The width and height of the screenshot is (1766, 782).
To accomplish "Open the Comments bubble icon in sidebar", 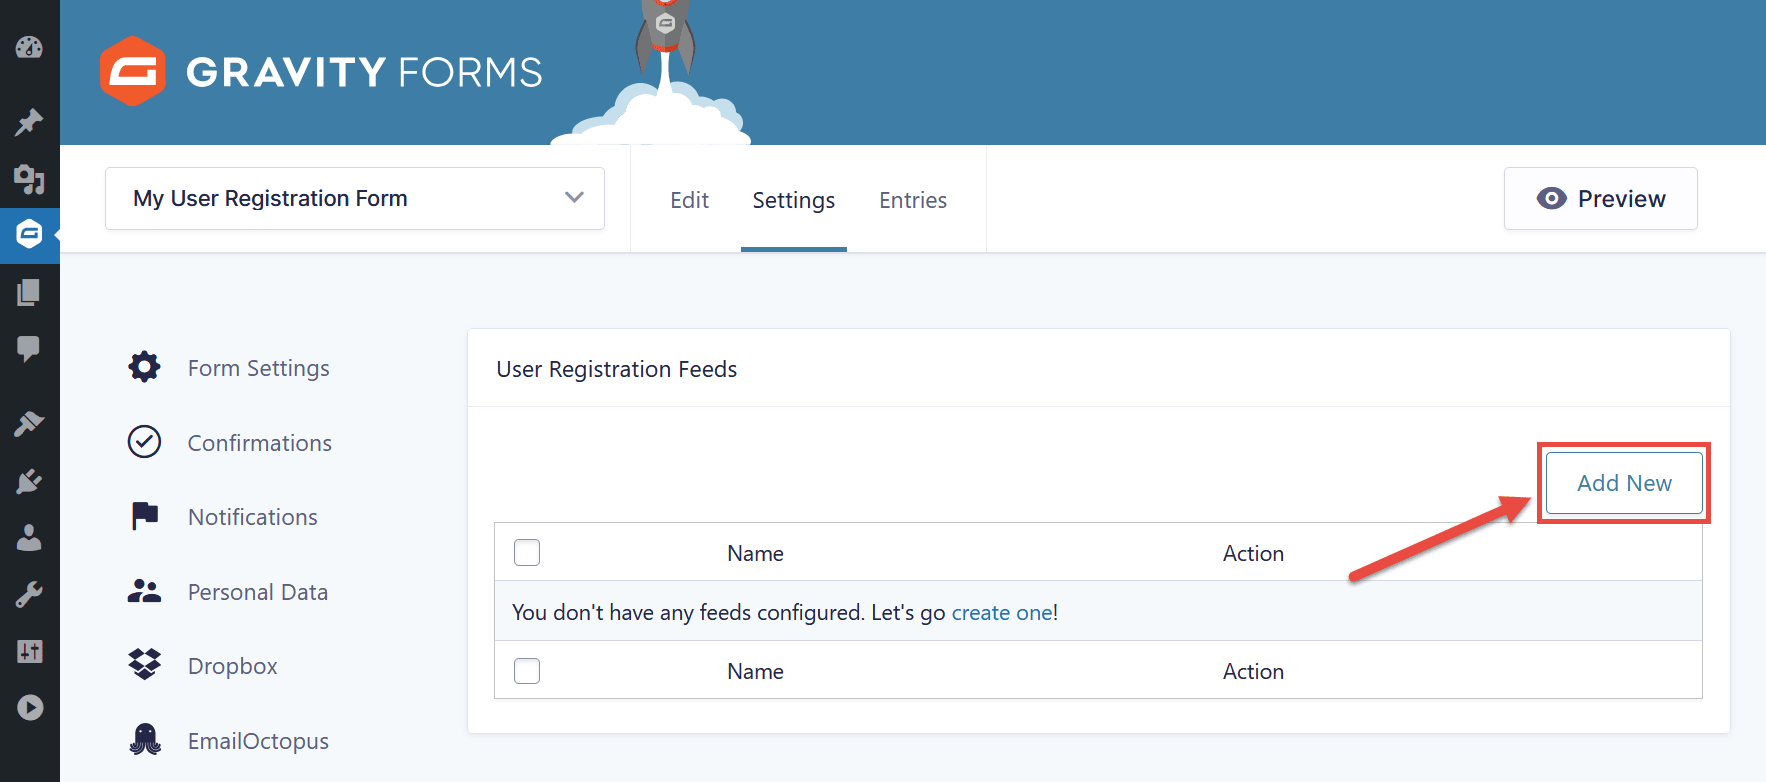I will 29,349.
